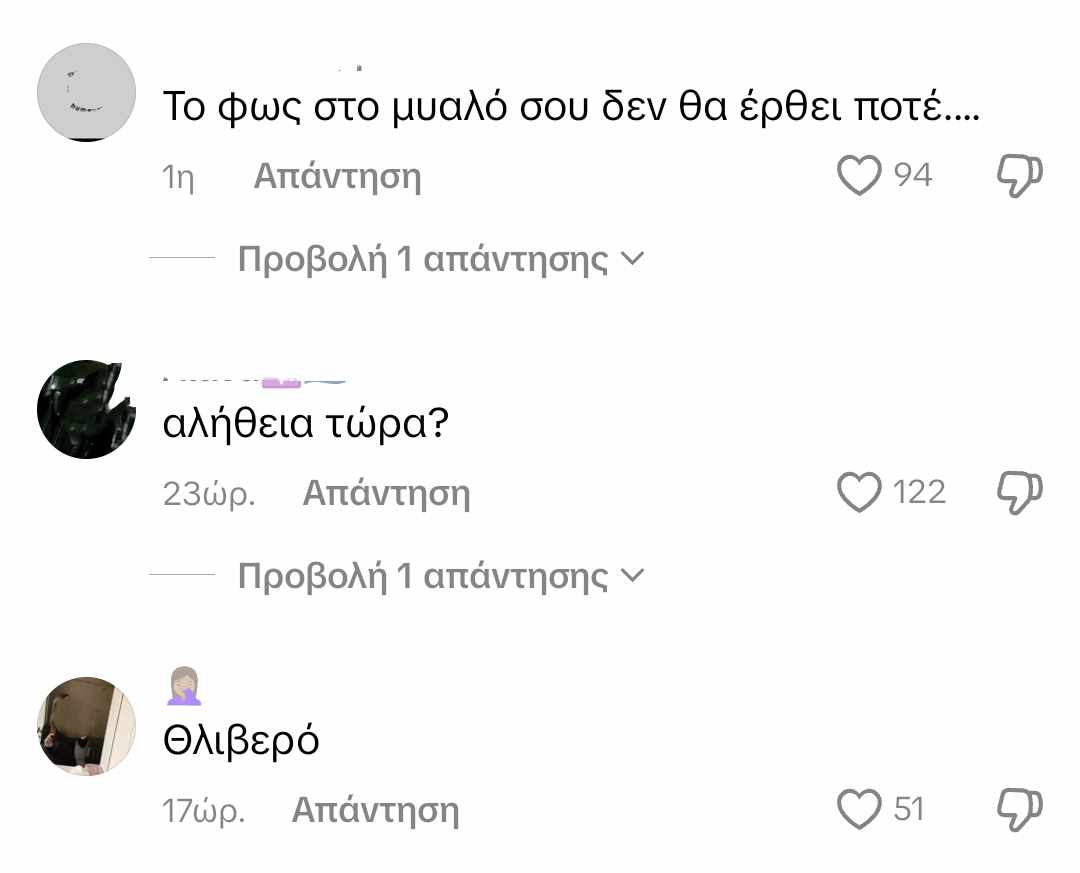The height and width of the screenshot is (873, 1080).
Task: Select the comment text 'αλήθεια τώρα?'
Action: [x=306, y=423]
